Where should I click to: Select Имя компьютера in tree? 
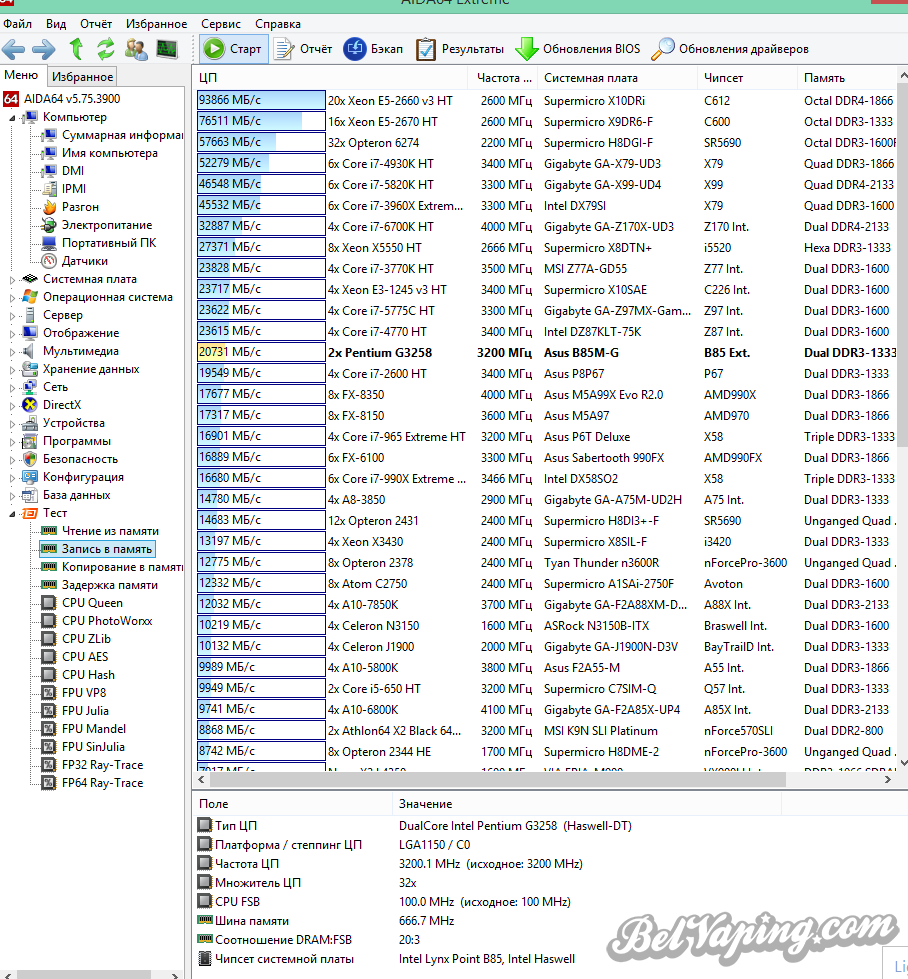(100, 153)
